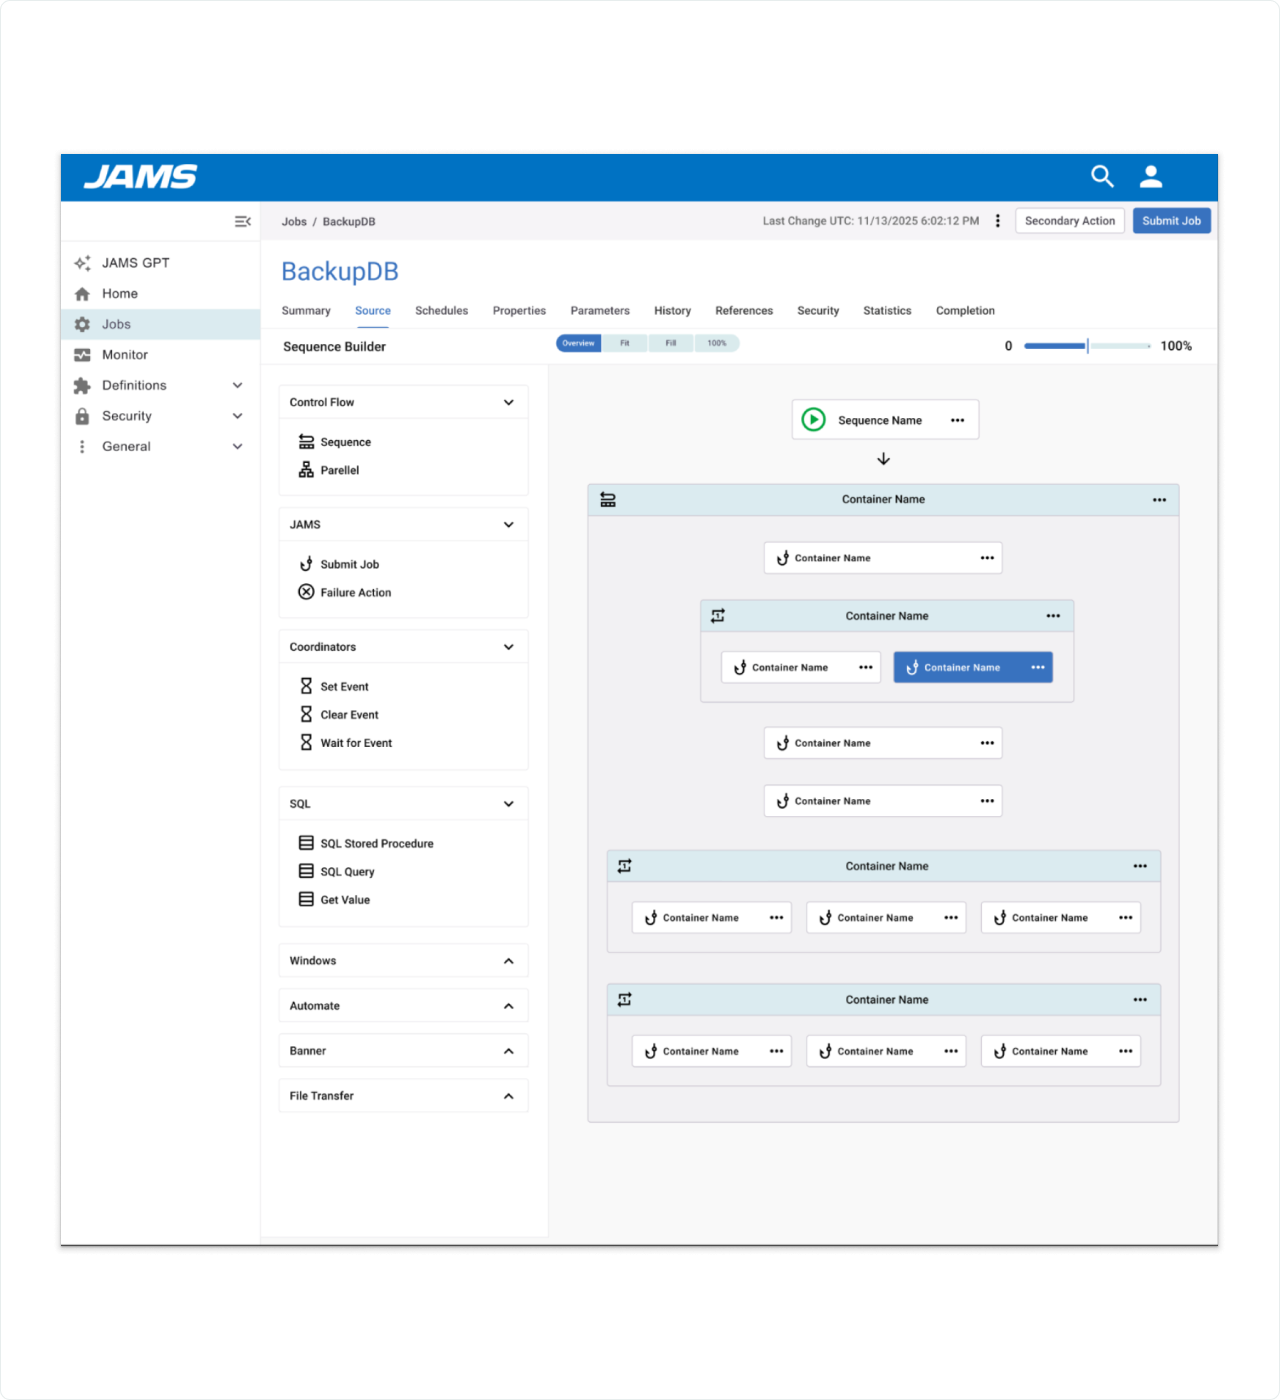The height and width of the screenshot is (1400, 1280).
Task: Click the Submit Job button
Action: point(1171,221)
